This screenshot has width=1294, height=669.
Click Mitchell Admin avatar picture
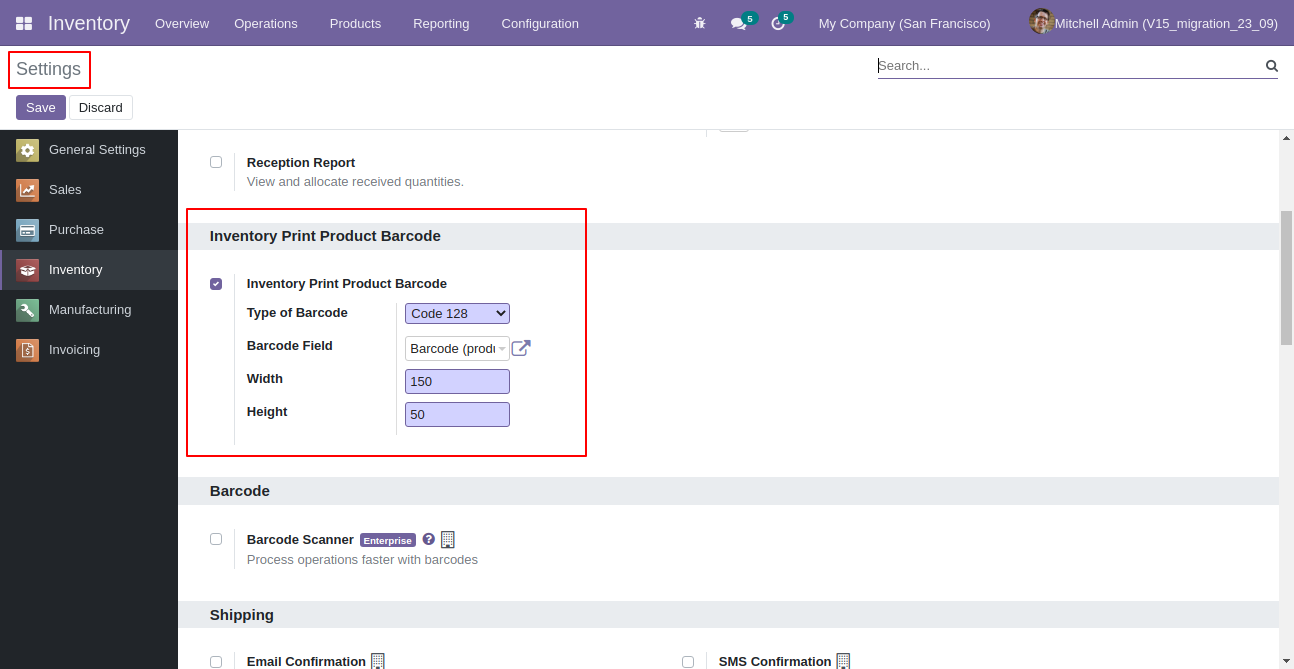coord(1041,21)
